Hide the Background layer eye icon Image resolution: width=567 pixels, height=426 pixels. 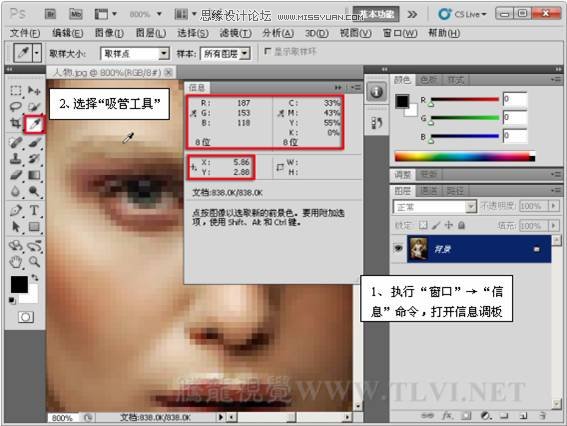coord(399,248)
